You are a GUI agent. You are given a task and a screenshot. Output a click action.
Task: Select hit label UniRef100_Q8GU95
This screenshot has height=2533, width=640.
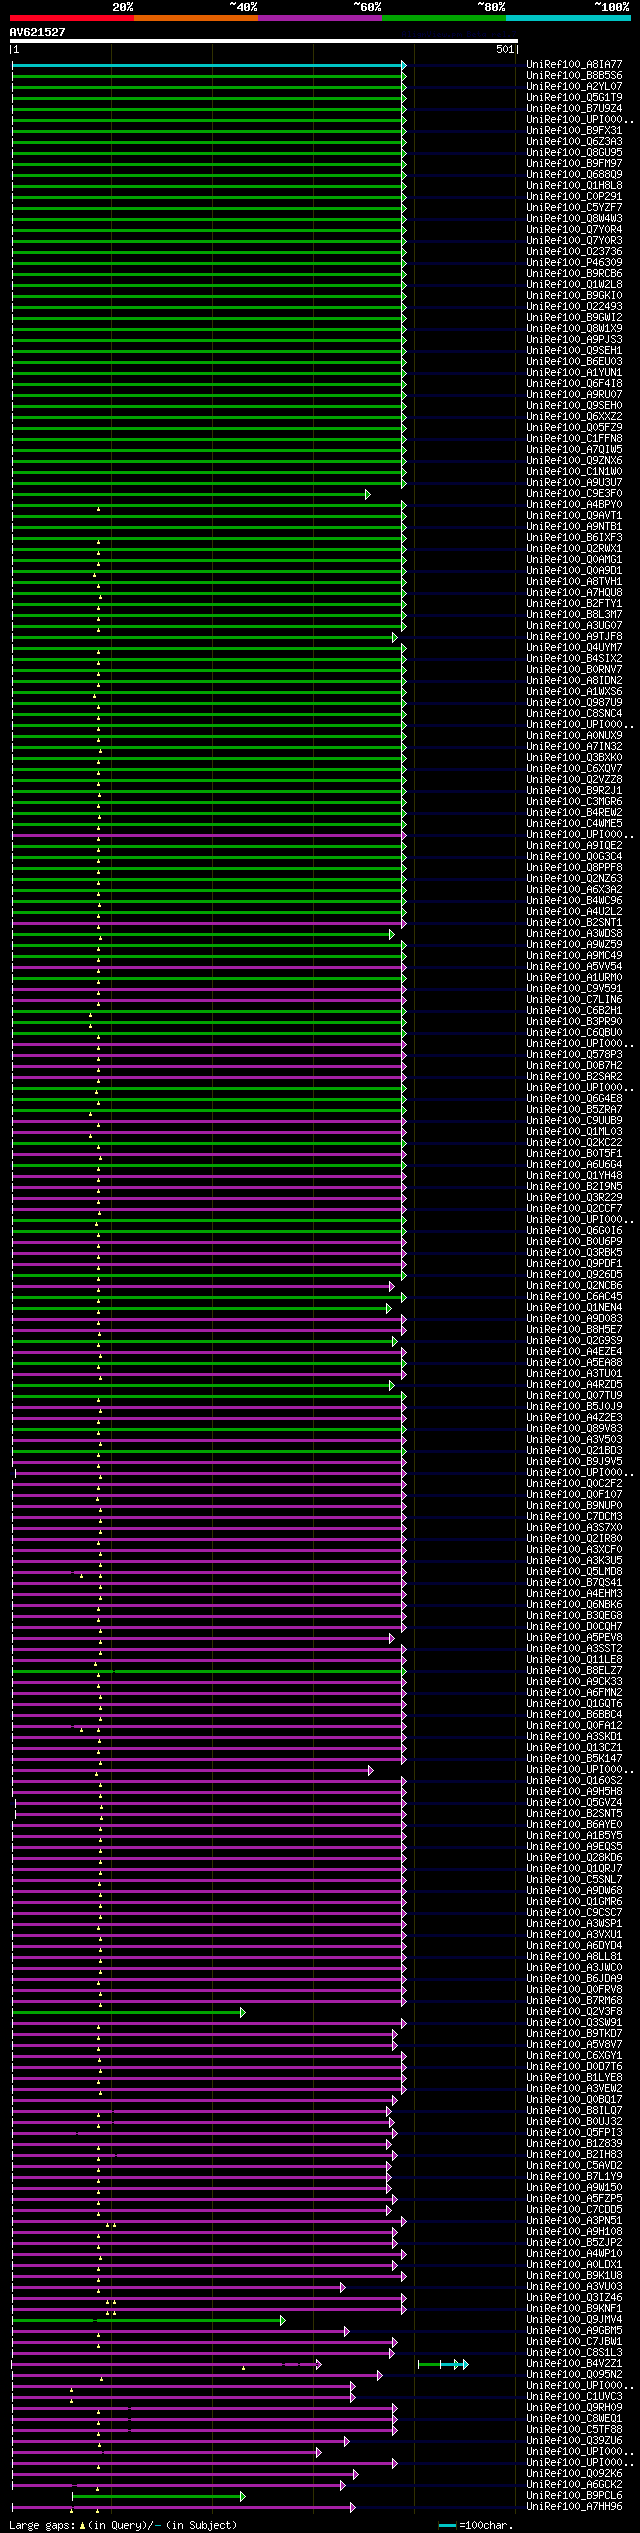pyautogui.click(x=574, y=153)
